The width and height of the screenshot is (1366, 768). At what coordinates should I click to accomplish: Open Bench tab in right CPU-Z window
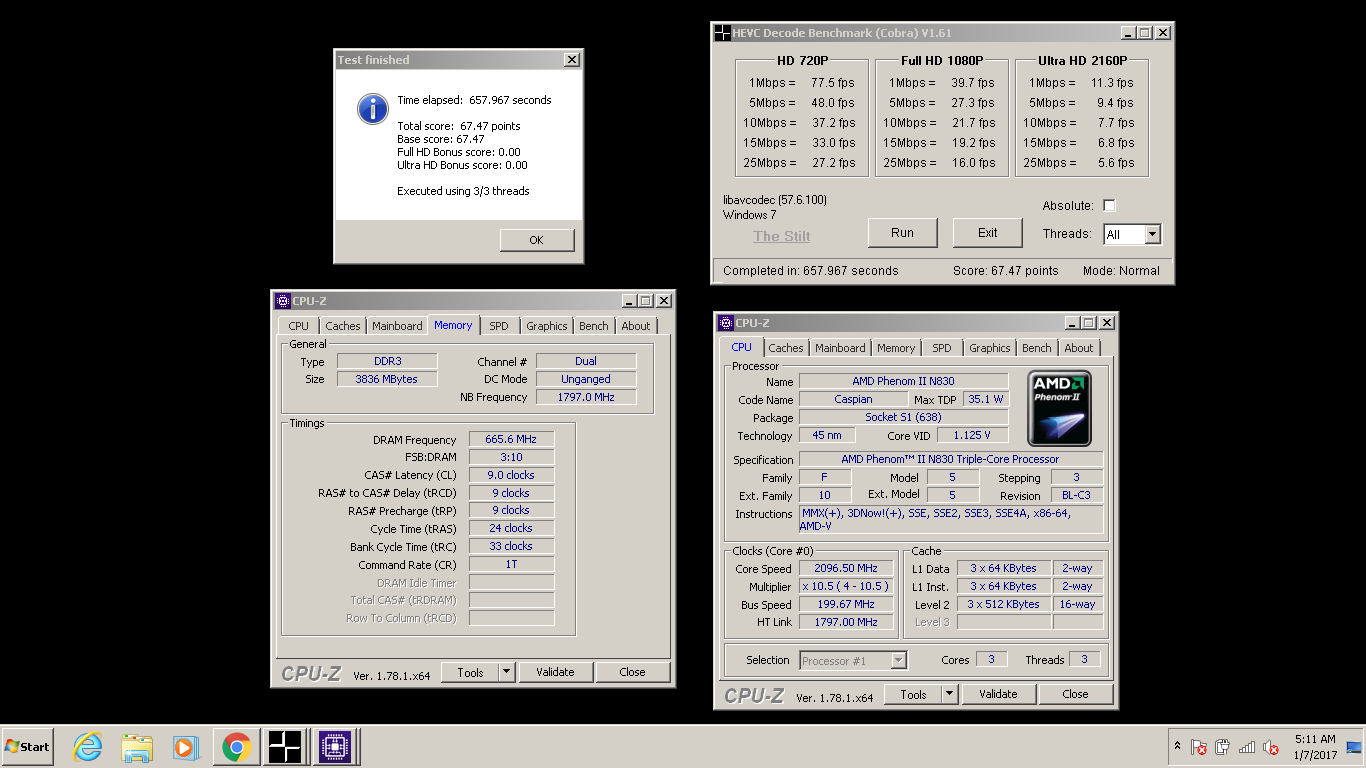[x=1036, y=348]
